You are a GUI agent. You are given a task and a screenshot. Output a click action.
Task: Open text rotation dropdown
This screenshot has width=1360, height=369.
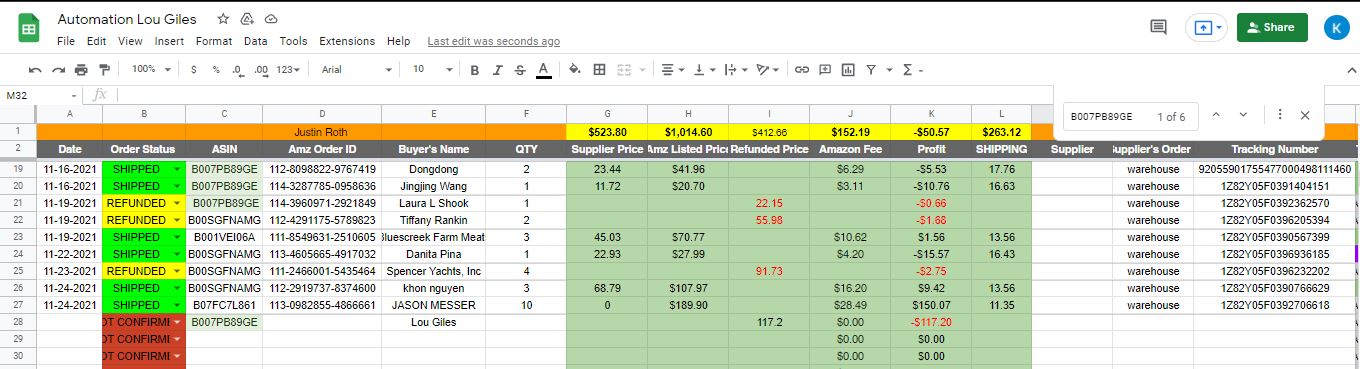pyautogui.click(x=767, y=70)
